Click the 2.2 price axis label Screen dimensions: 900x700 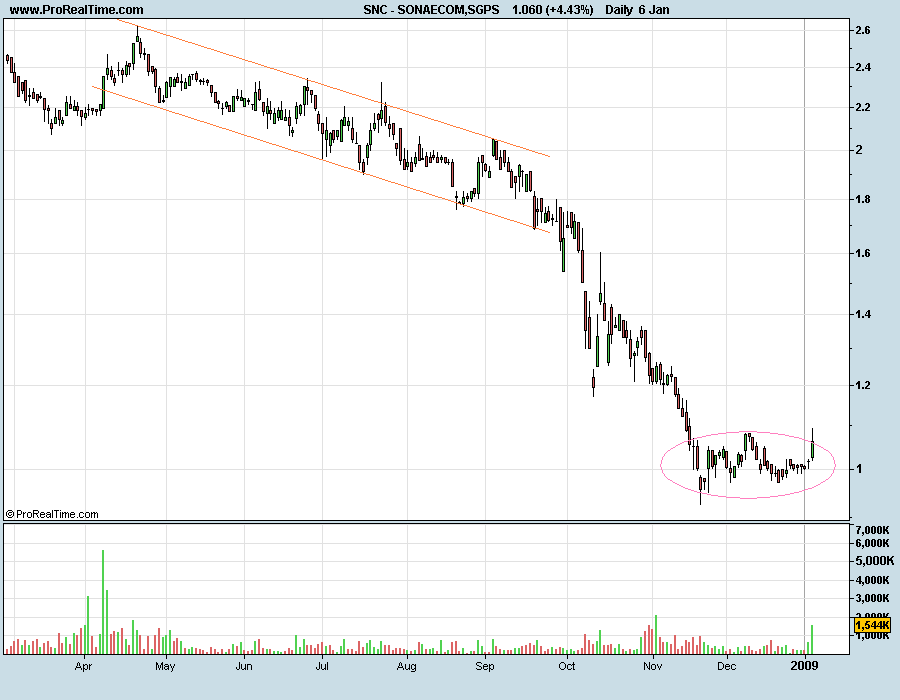coord(863,108)
